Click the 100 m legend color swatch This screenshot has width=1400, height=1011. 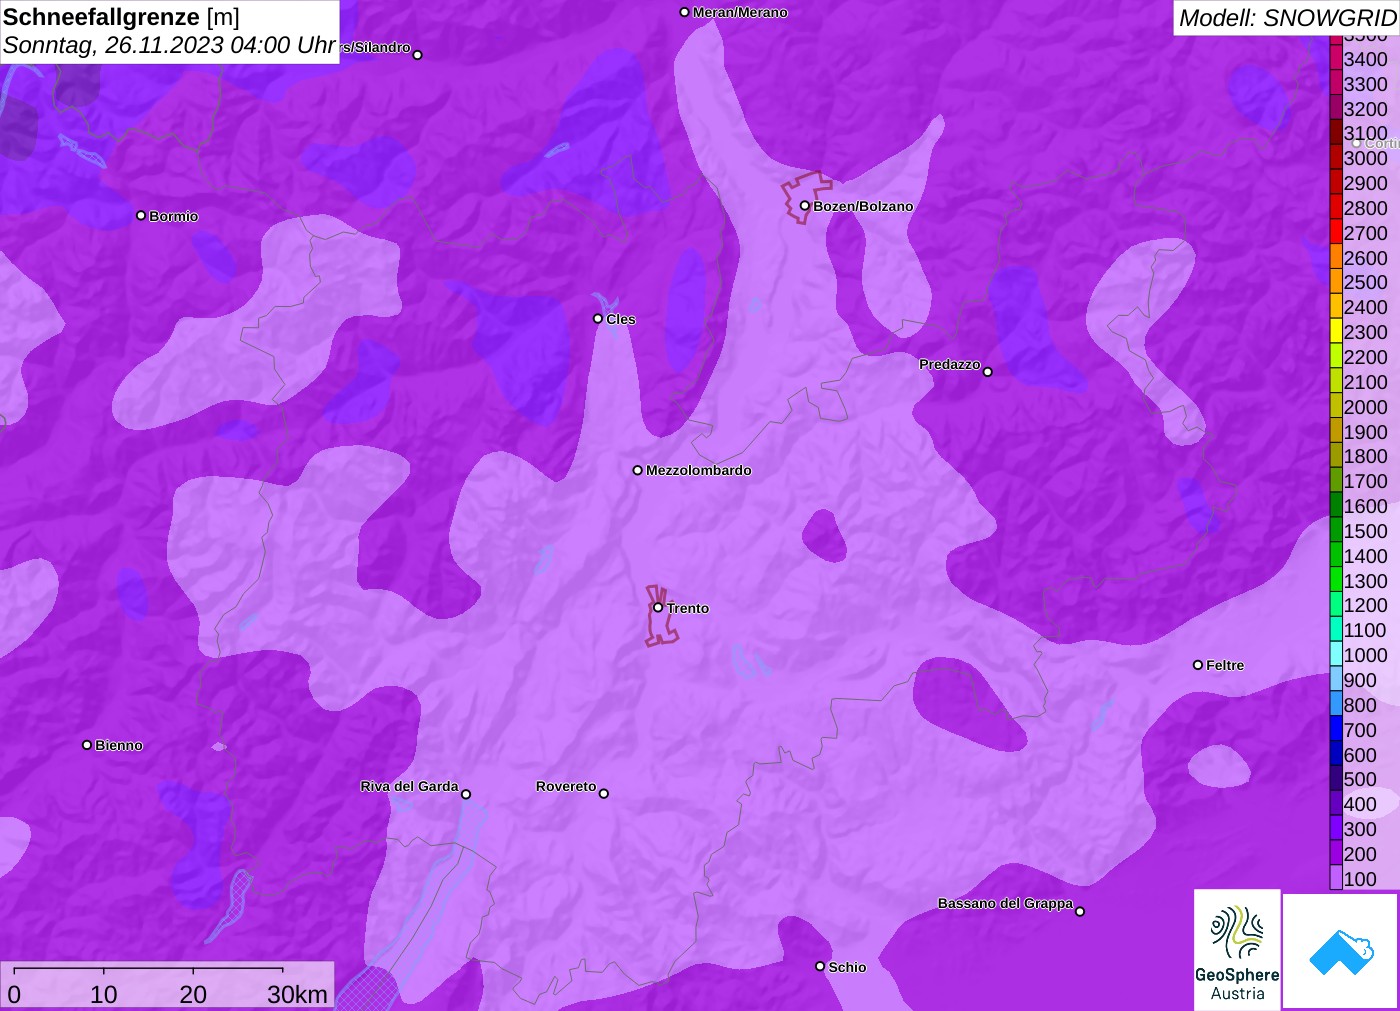1336,878
